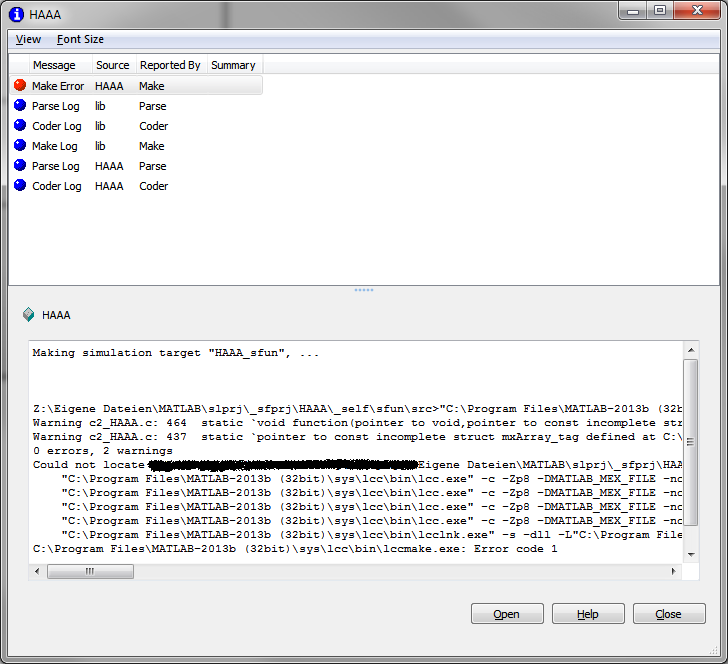
Task: Click the HAAA chart icon above log
Action: coord(28,315)
